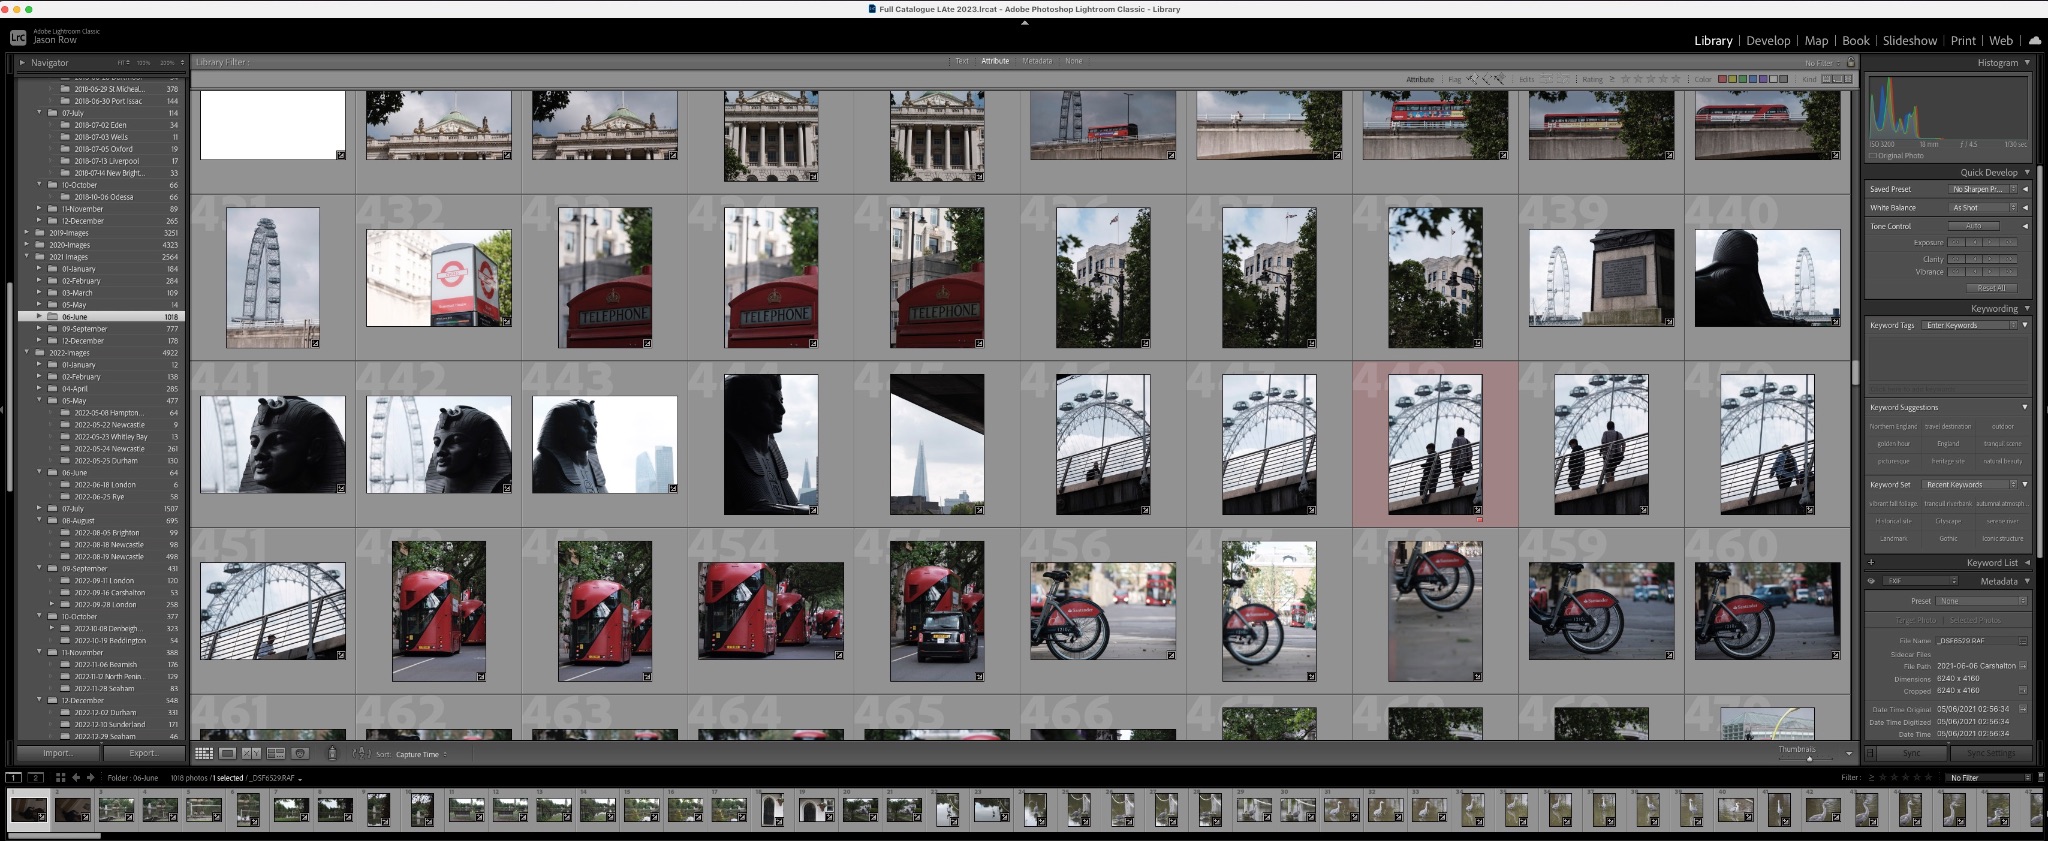Set five-star rating filter in filter bar

tap(1676, 79)
